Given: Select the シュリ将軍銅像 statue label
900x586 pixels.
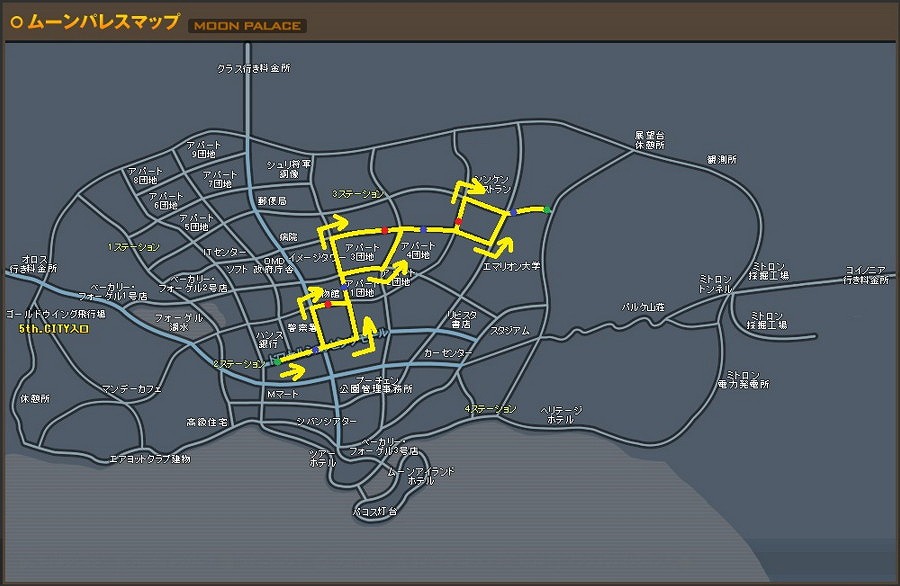Looking at the screenshot, I should (289, 169).
